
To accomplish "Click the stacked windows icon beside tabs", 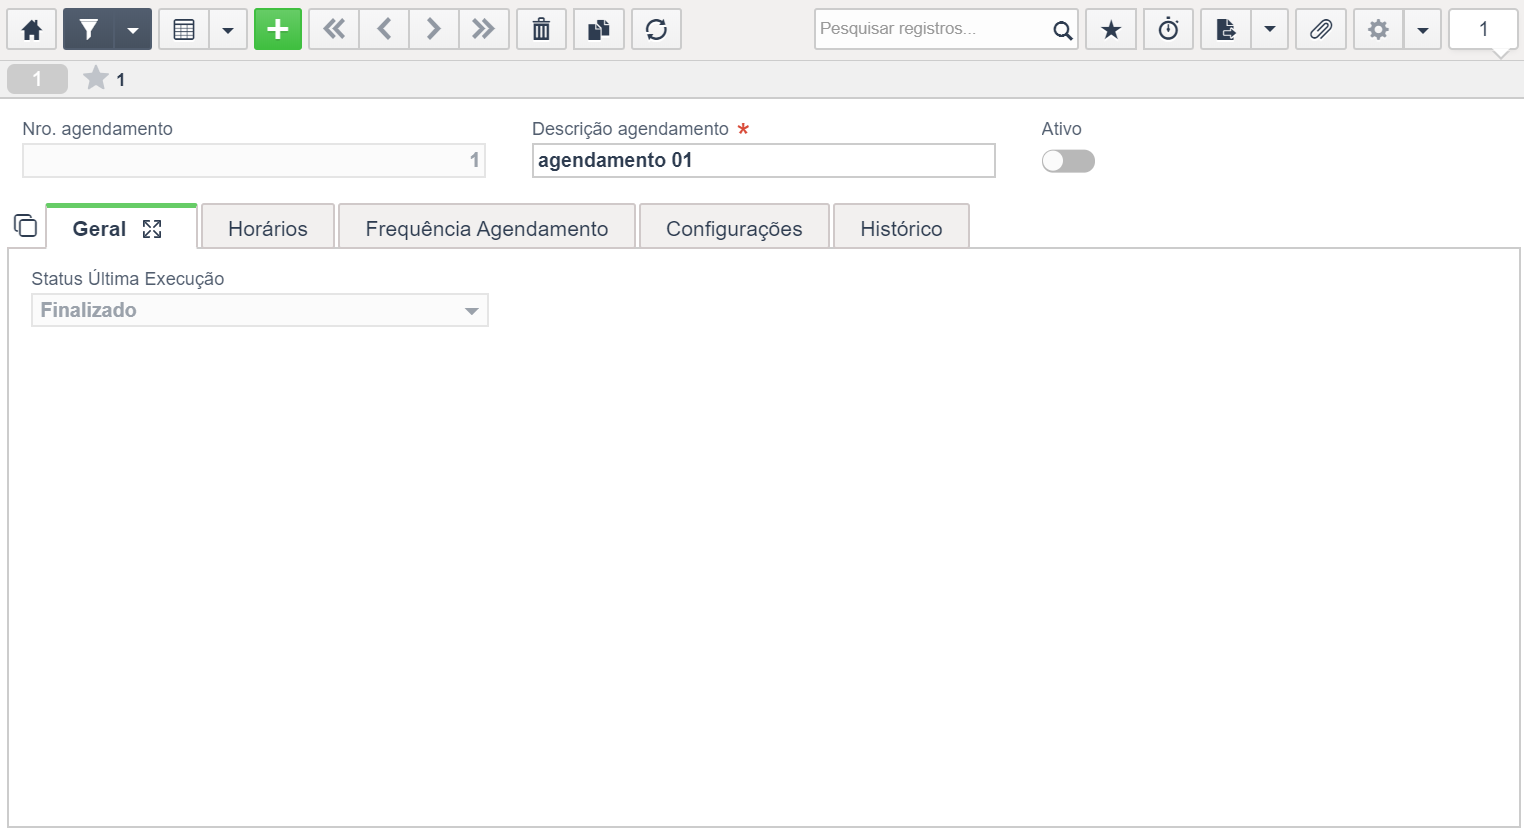I will point(25,226).
